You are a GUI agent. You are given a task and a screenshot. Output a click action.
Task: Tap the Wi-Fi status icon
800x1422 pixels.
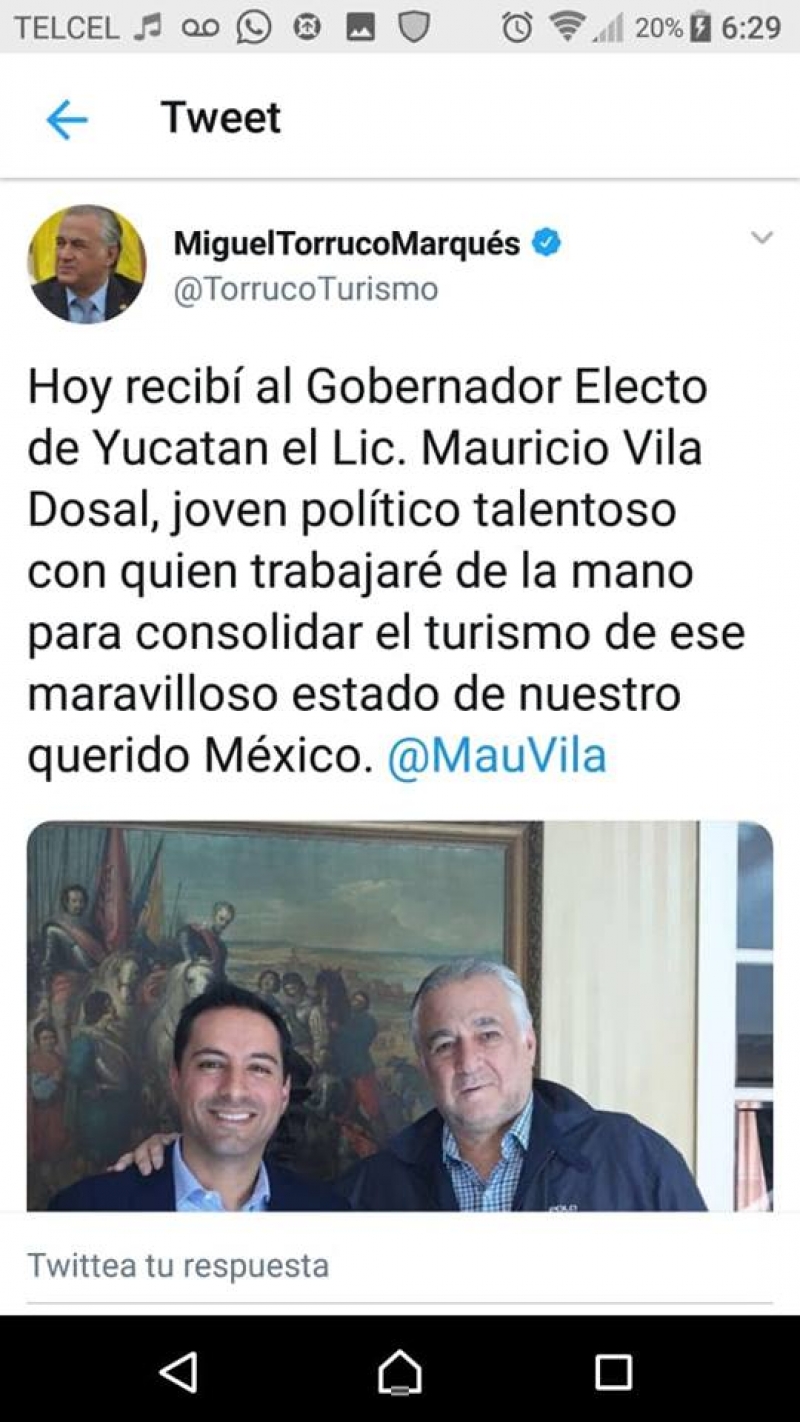567,27
